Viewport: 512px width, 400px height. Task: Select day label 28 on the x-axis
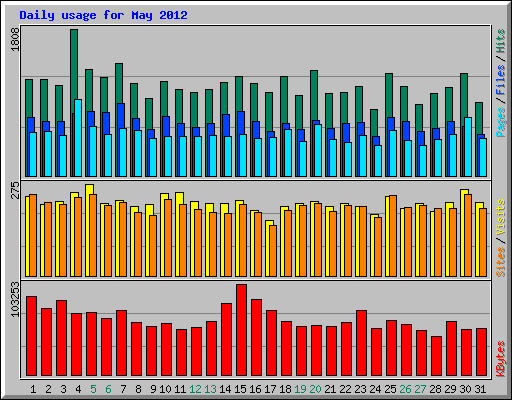tap(435, 389)
